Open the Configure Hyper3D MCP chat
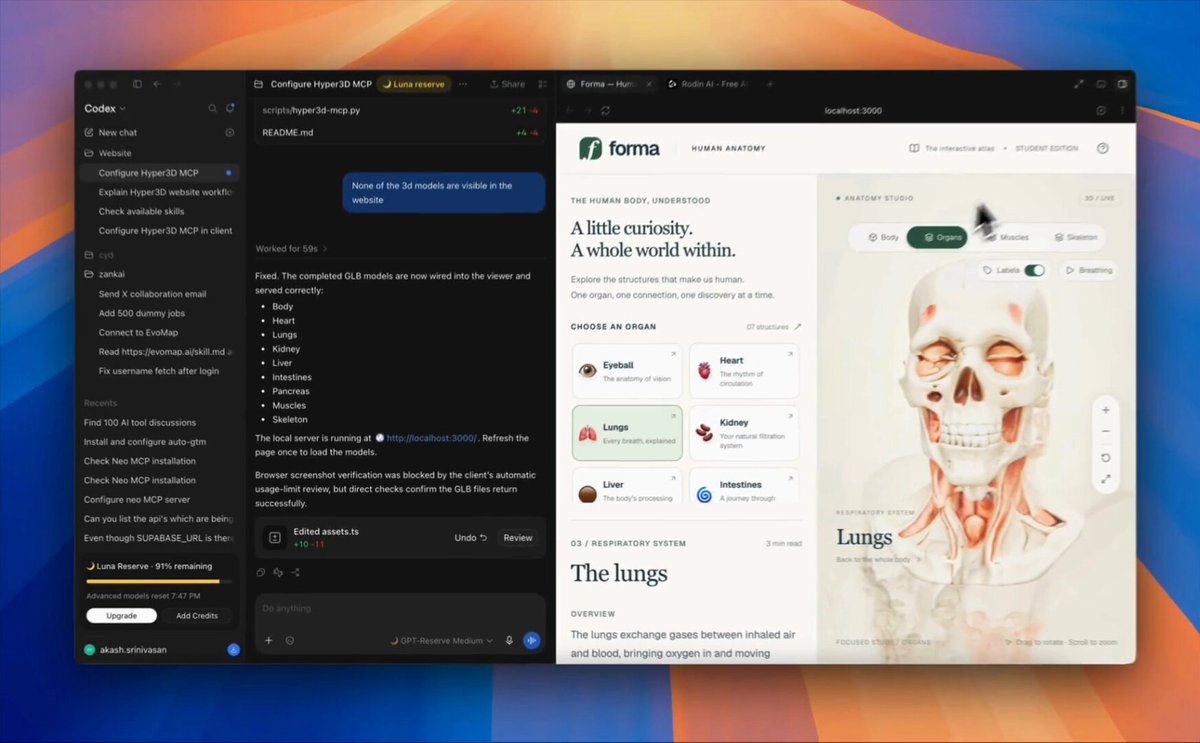This screenshot has width=1200, height=743. pos(159,173)
